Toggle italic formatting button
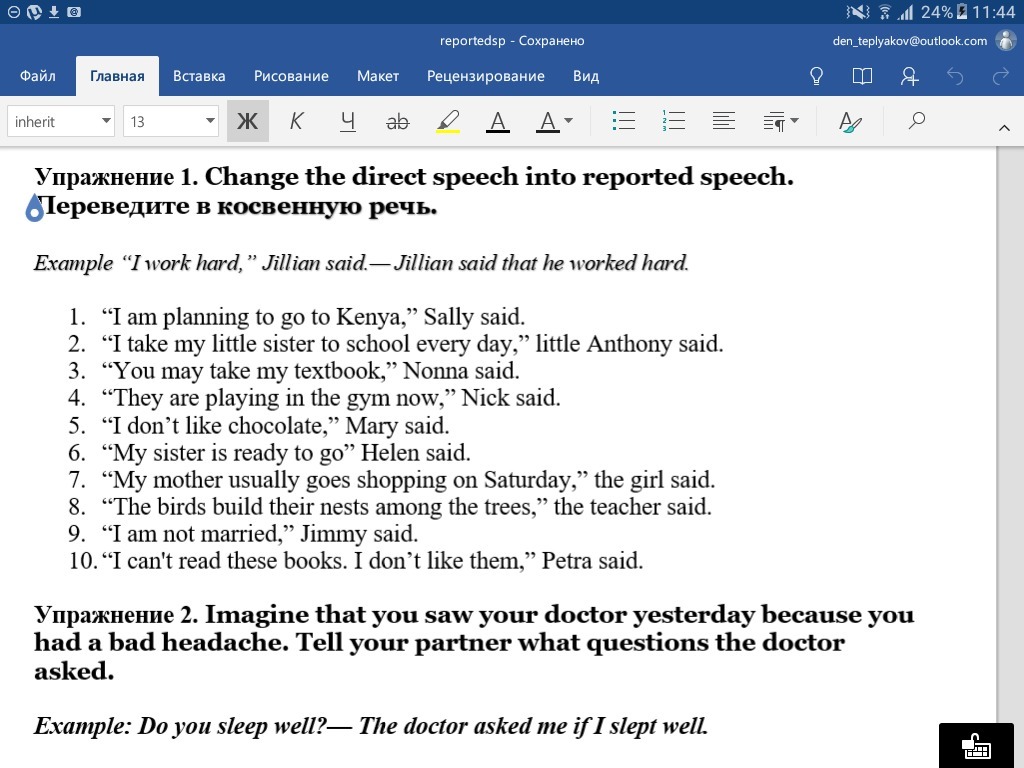Screen dimensions: 1024x768 [297, 122]
